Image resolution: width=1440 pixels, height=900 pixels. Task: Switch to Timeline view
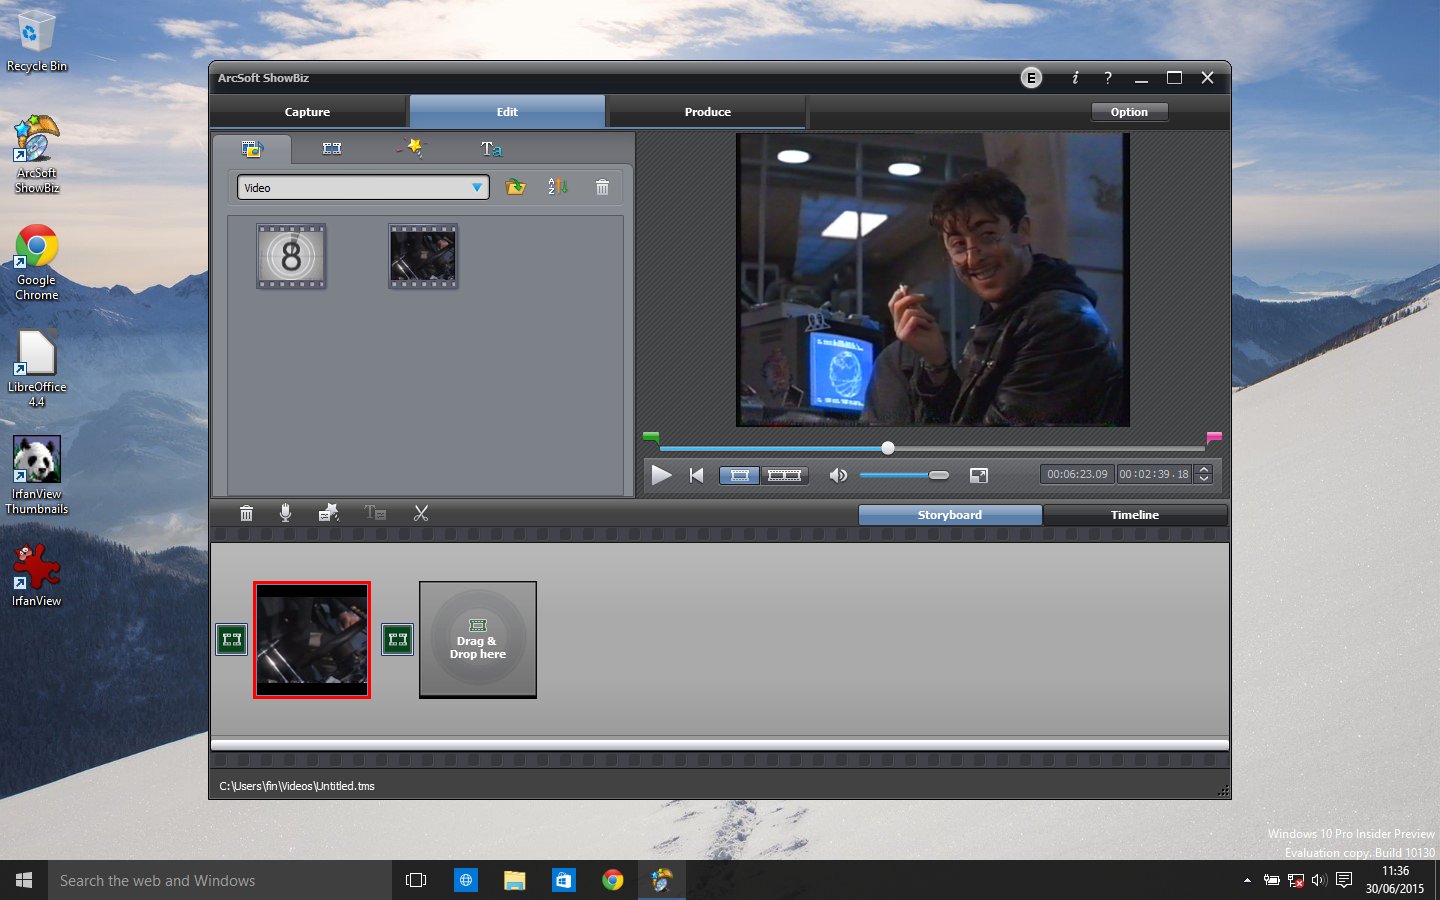click(1134, 515)
